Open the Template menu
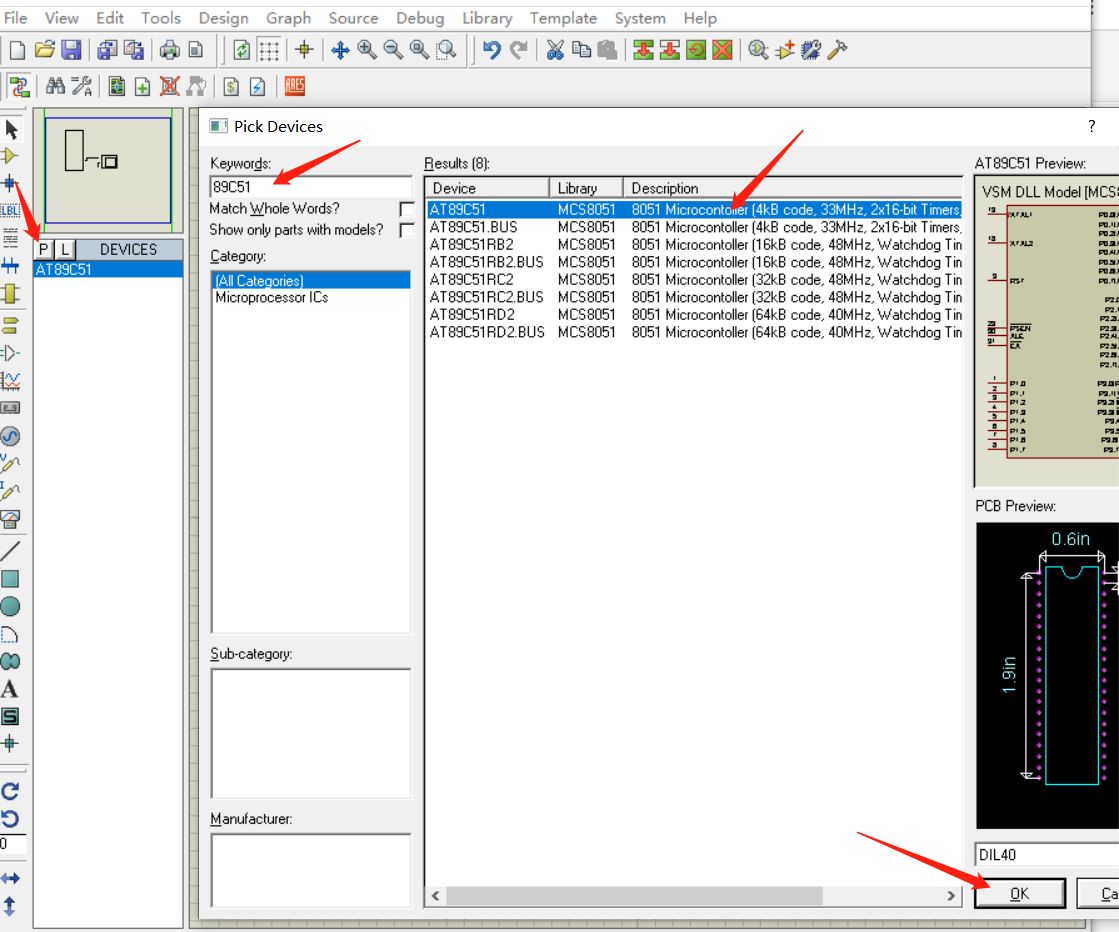This screenshot has width=1119, height=932. pyautogui.click(x=563, y=18)
